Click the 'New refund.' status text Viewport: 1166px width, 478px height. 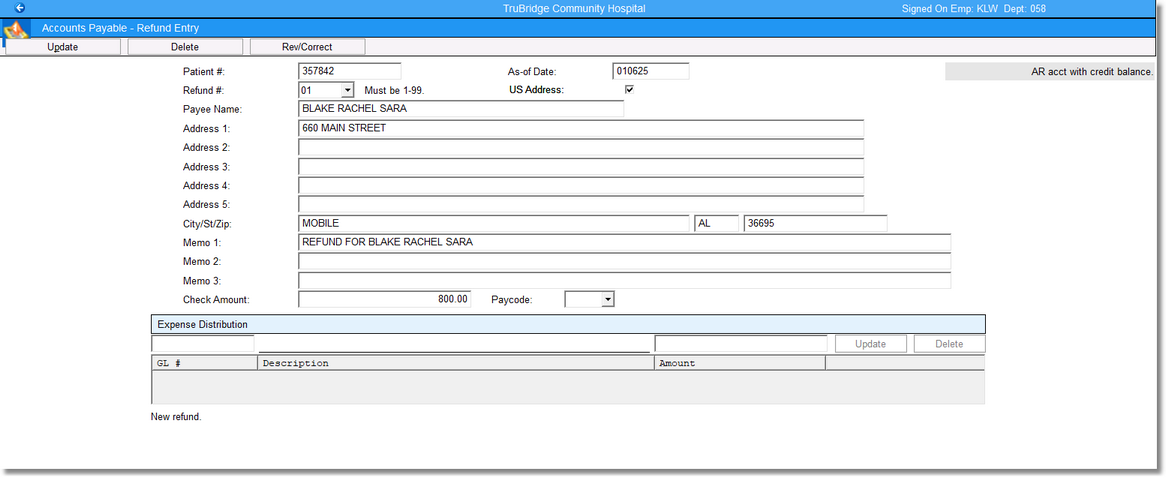176,417
